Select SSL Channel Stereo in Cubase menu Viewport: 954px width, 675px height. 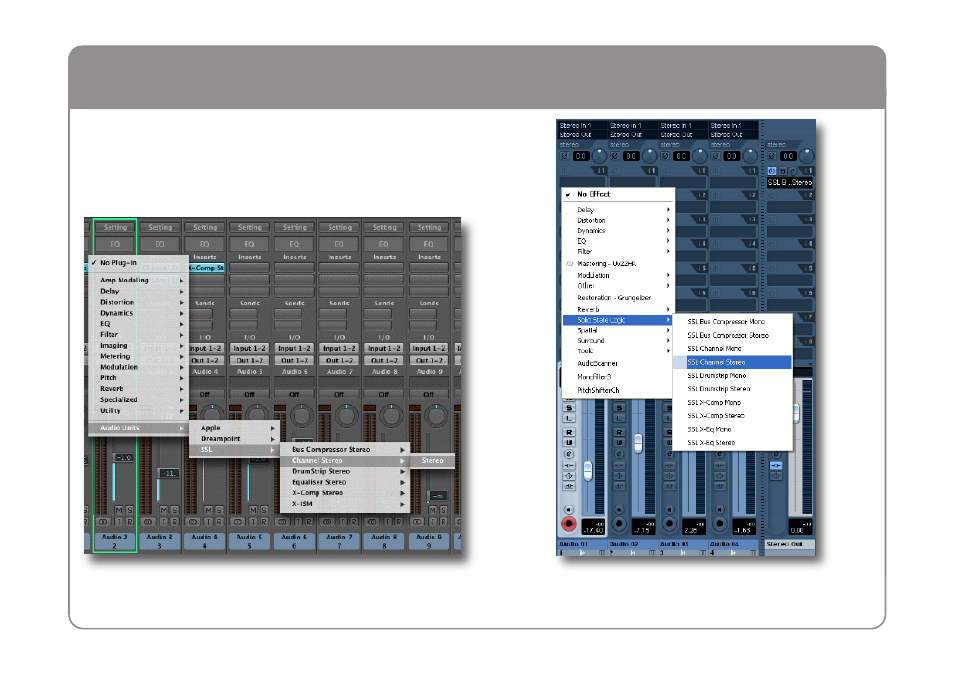732,362
